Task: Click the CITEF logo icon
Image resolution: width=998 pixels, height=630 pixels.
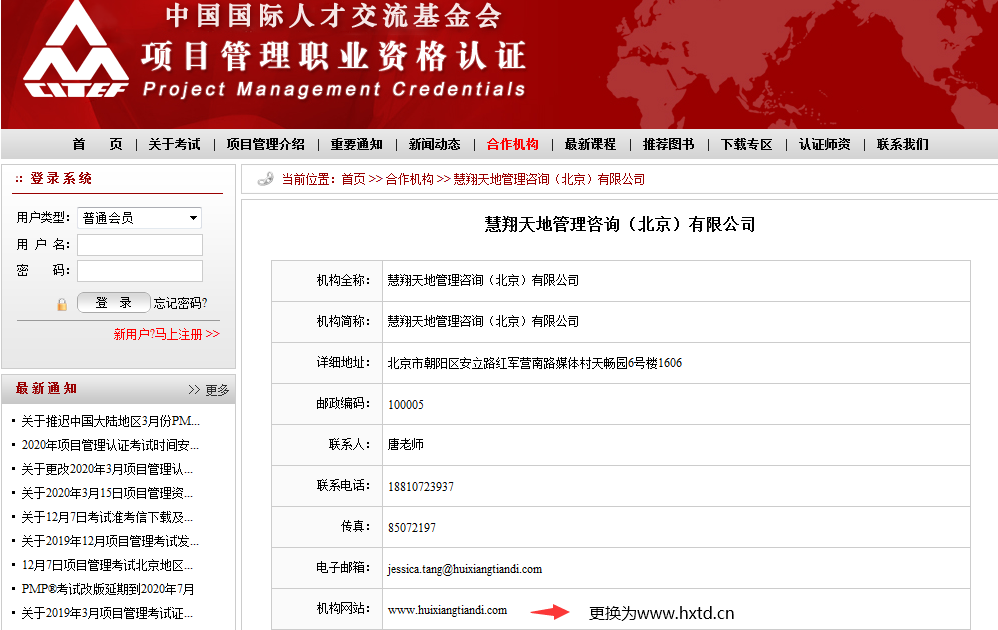Action: tap(76, 55)
